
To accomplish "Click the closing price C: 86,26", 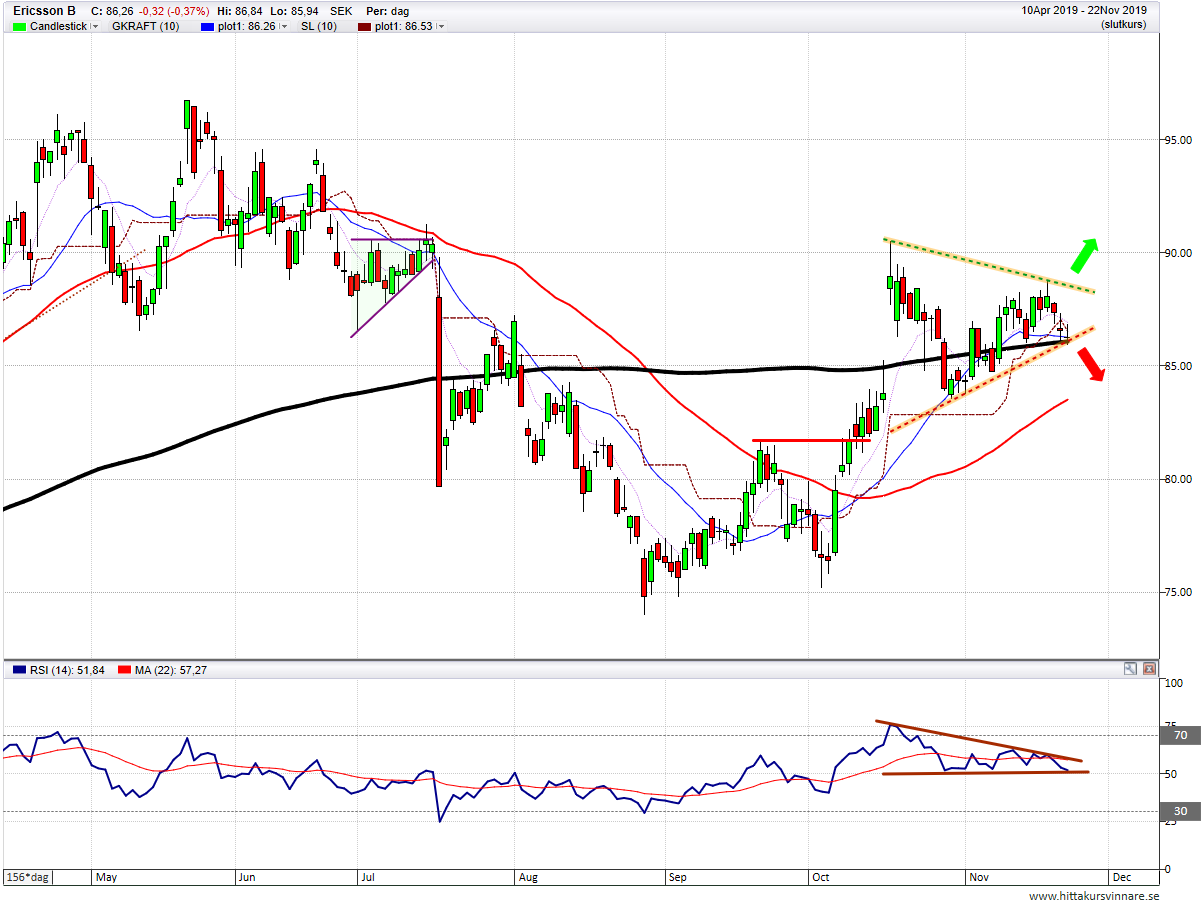I will click(x=111, y=11).
